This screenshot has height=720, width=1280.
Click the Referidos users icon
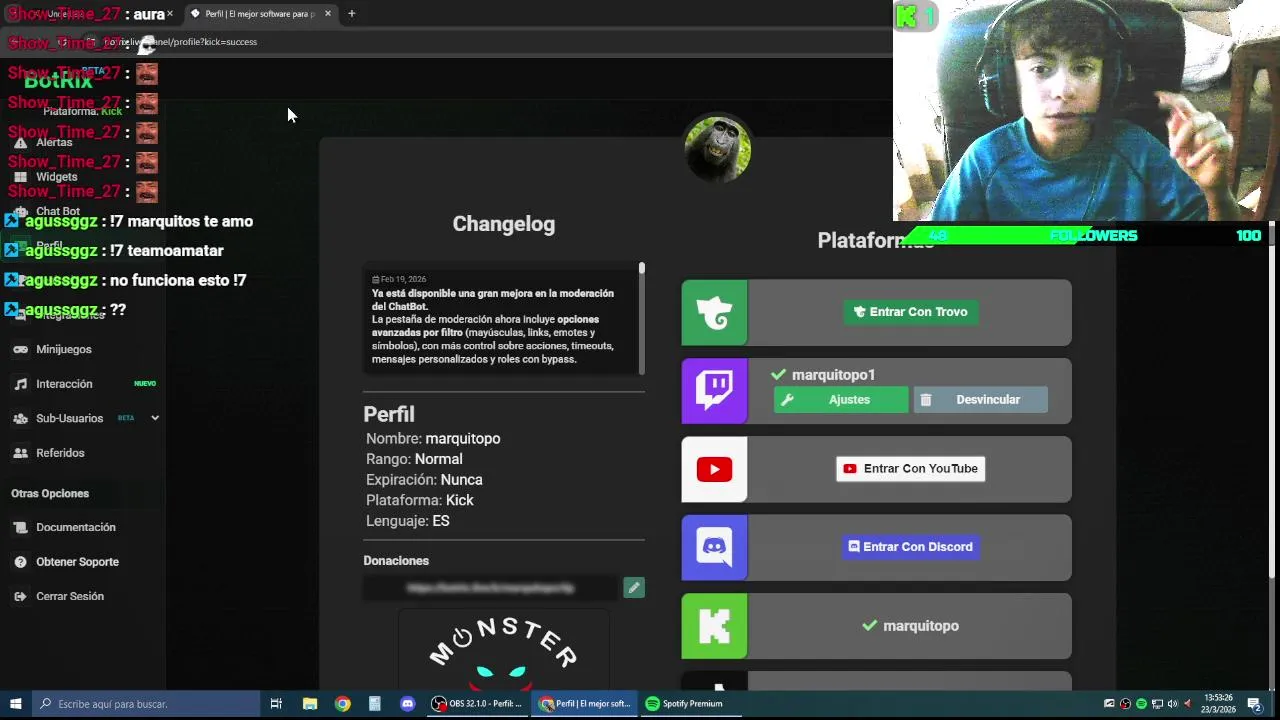(20, 453)
